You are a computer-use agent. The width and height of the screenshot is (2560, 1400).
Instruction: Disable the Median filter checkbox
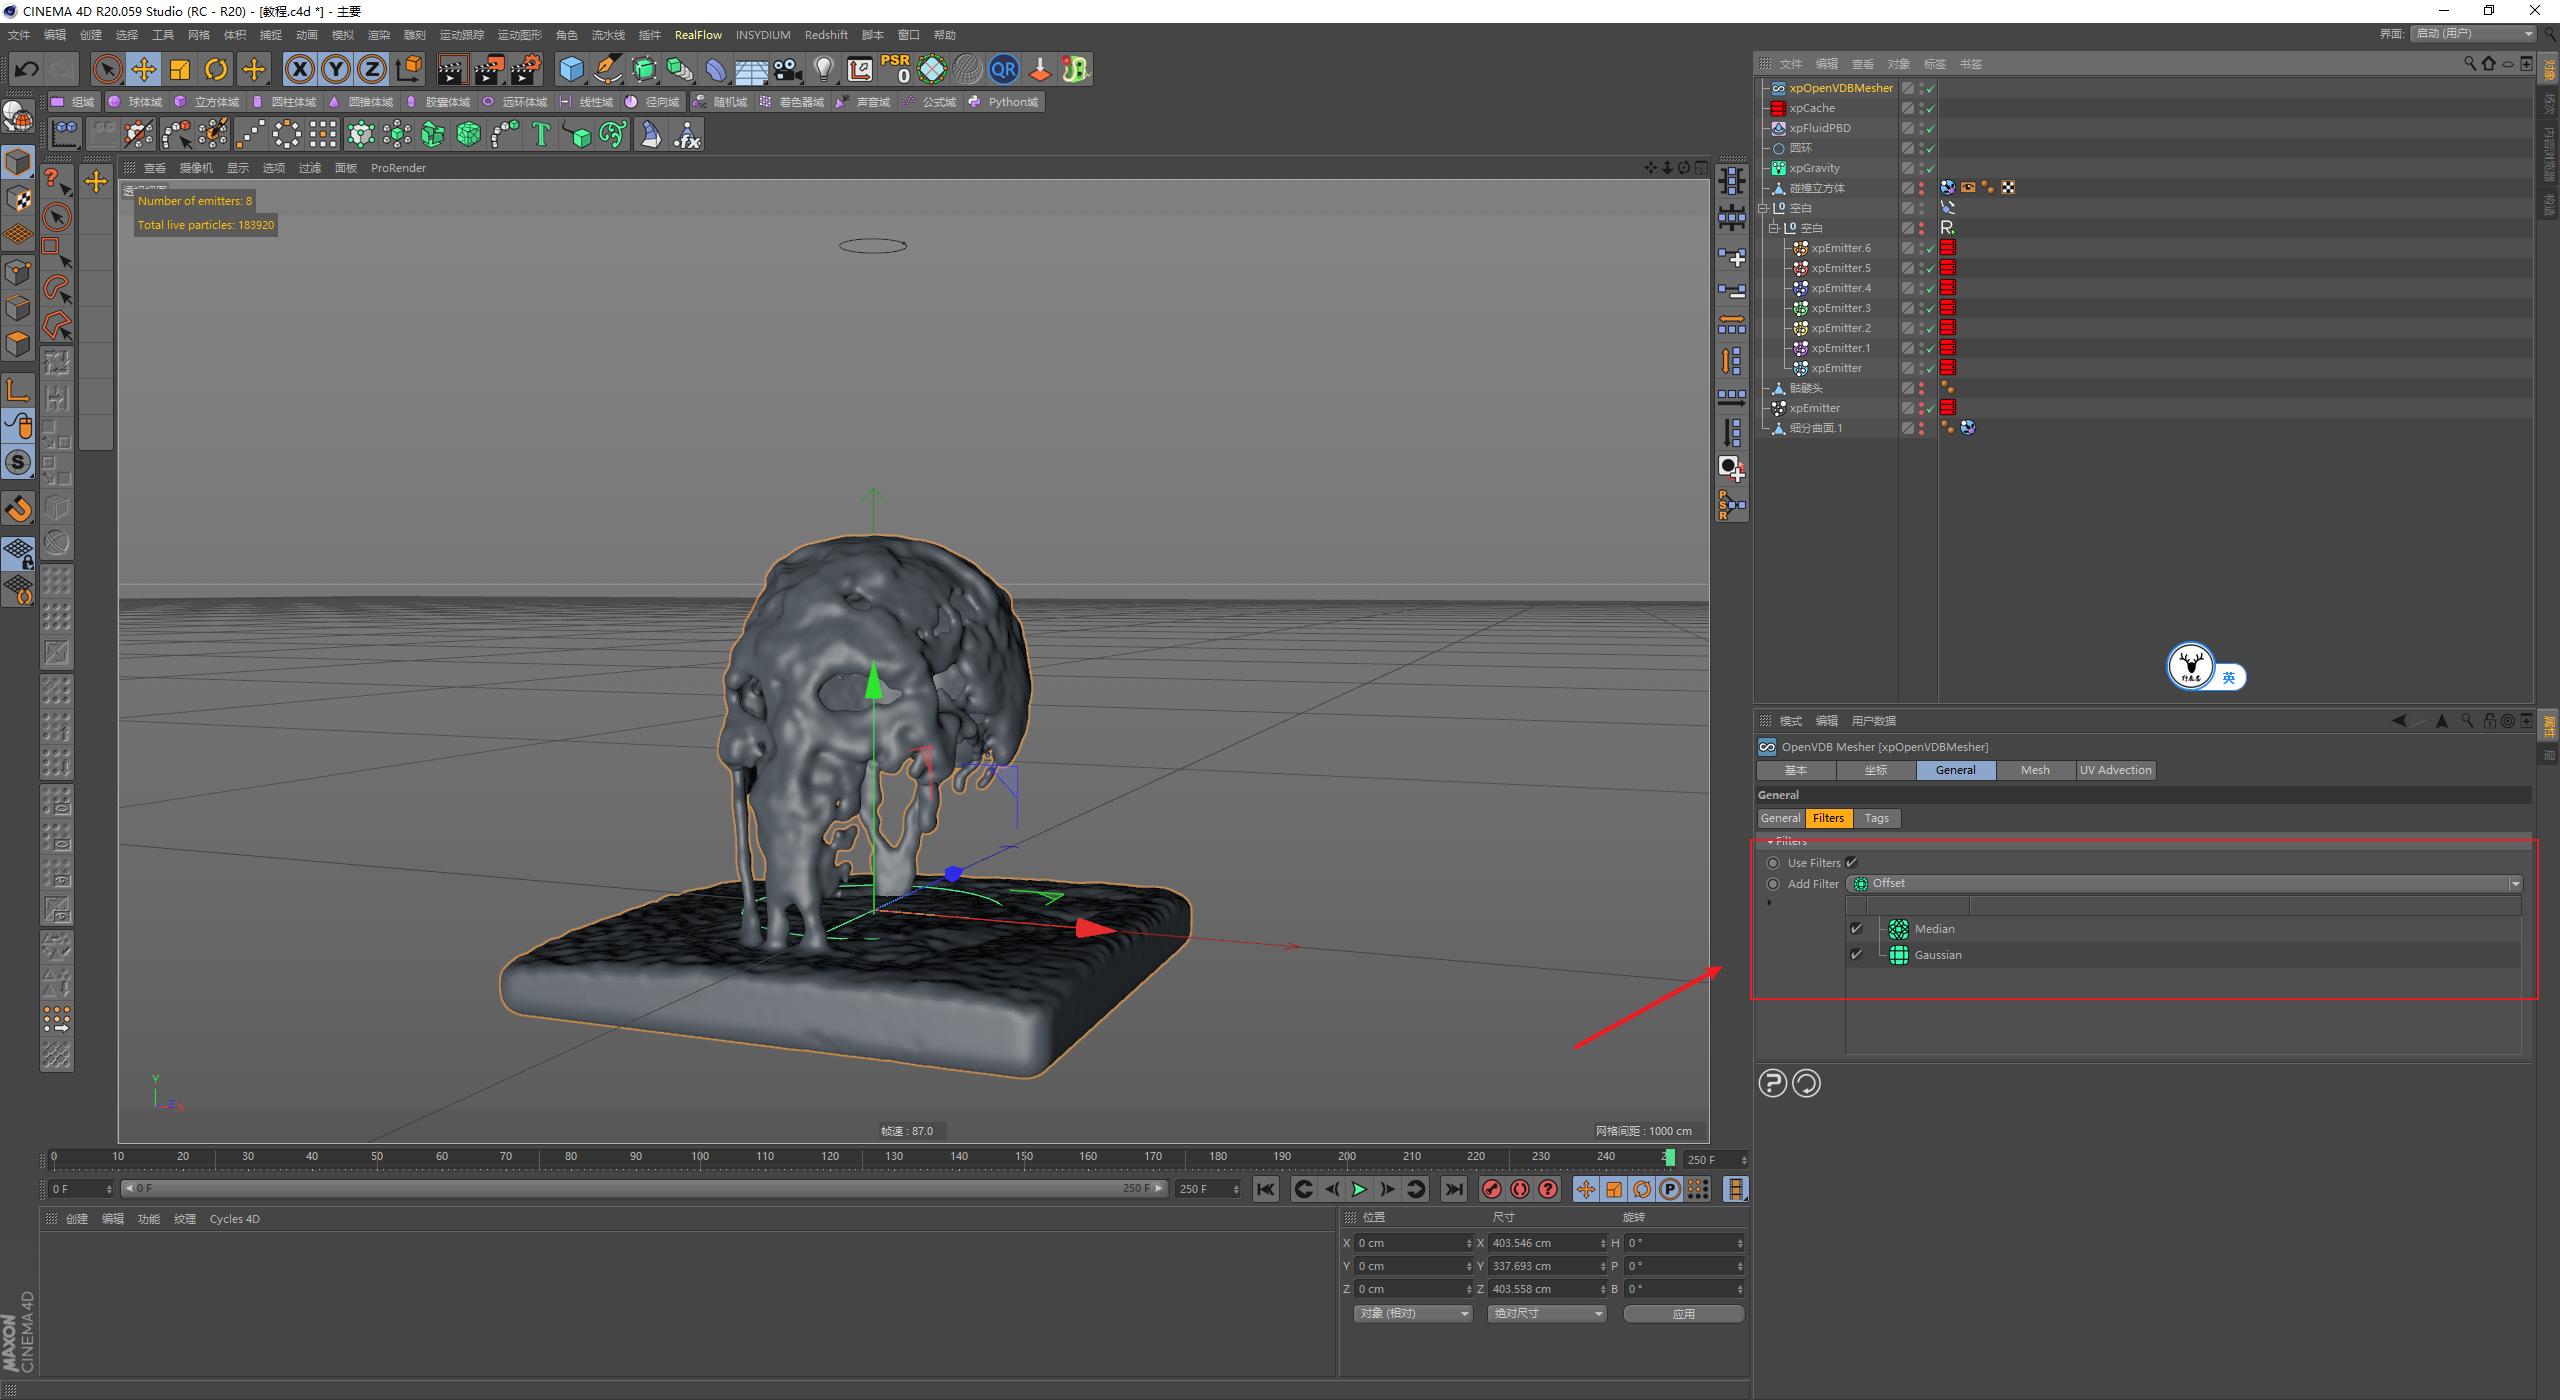(x=1856, y=928)
